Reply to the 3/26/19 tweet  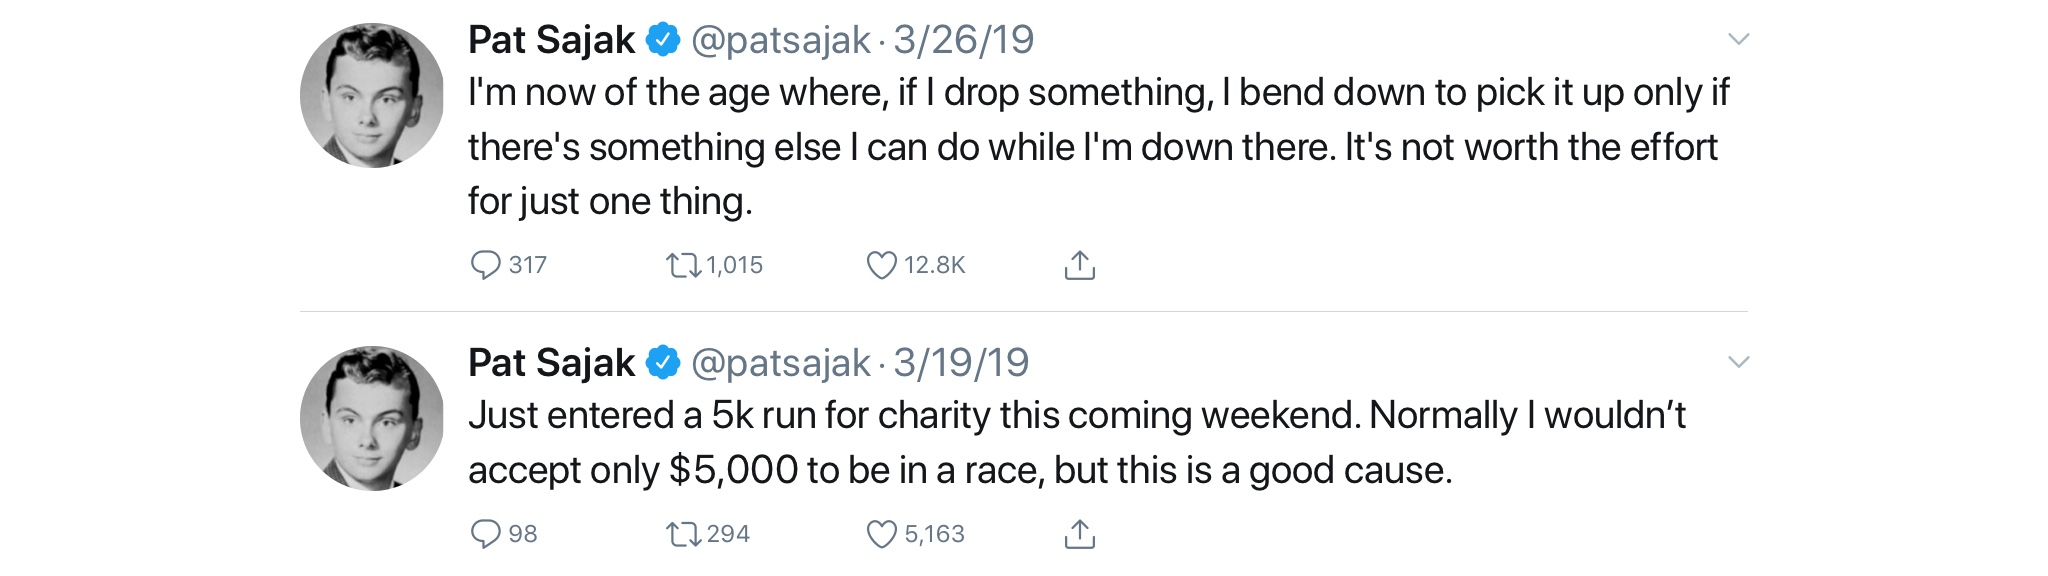(486, 265)
